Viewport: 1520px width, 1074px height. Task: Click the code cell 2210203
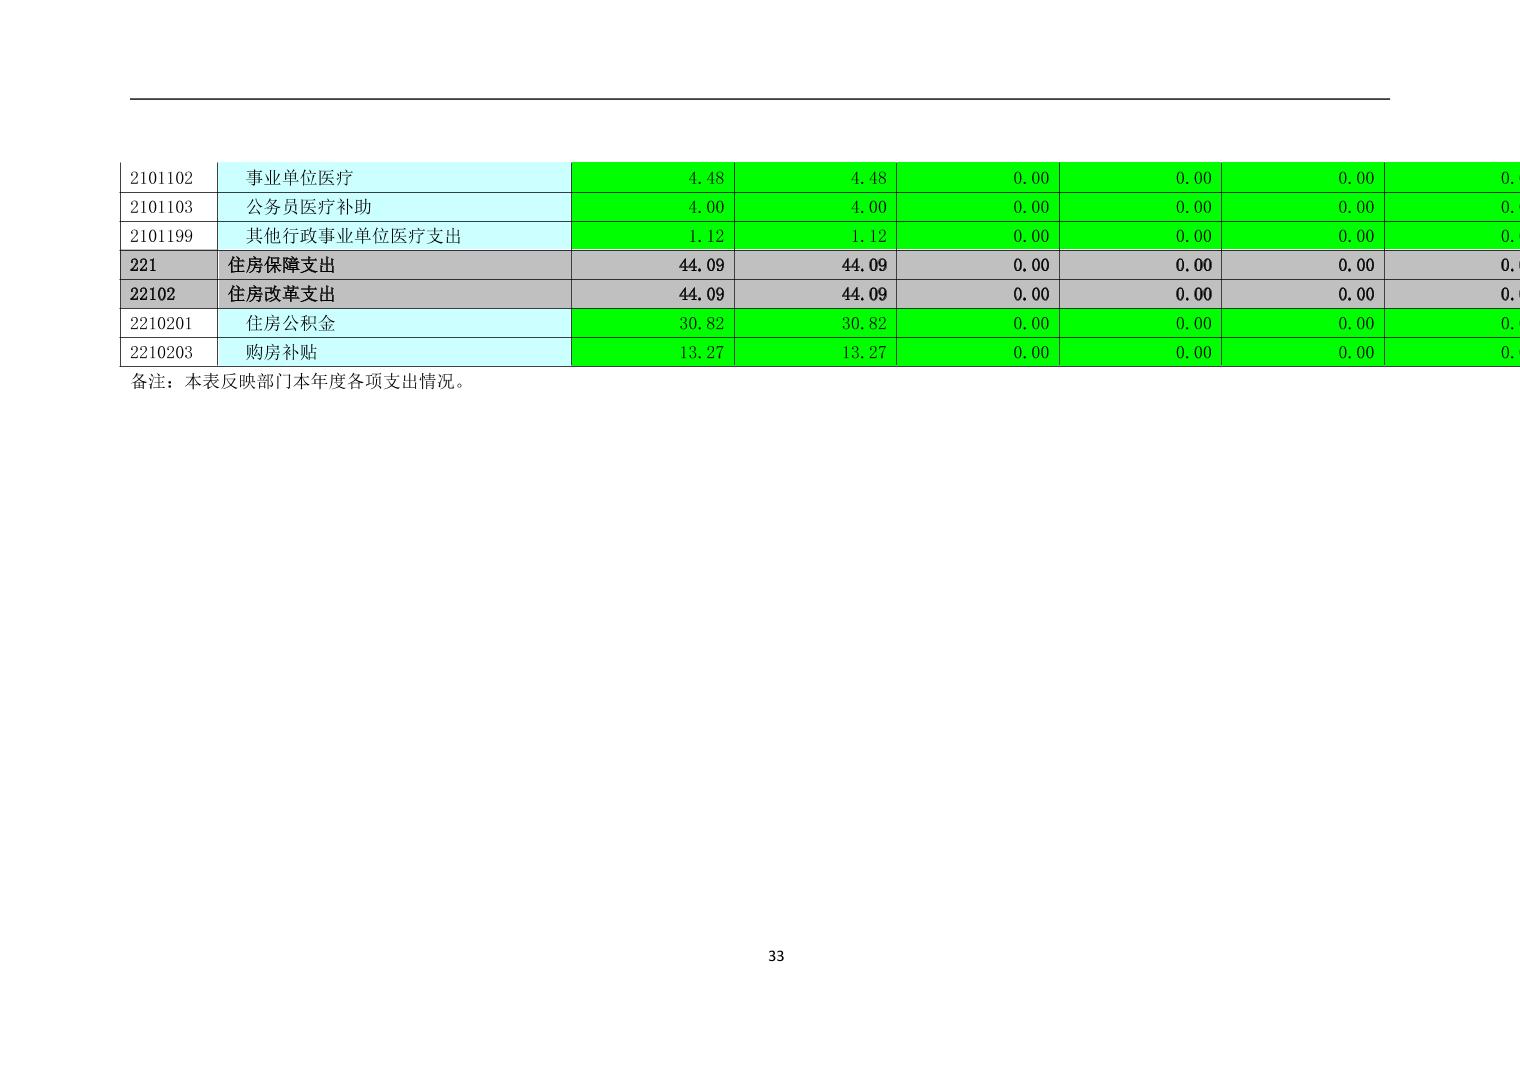point(162,352)
